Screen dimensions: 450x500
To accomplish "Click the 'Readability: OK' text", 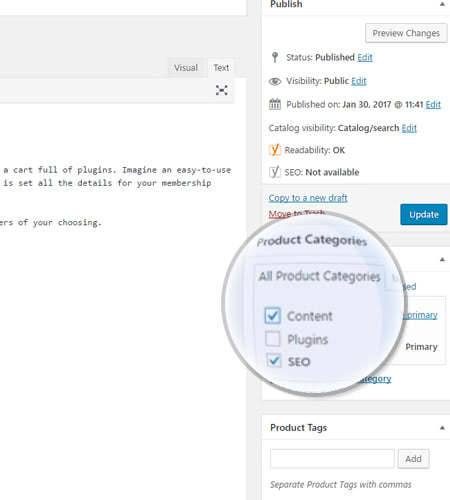I will (315, 150).
